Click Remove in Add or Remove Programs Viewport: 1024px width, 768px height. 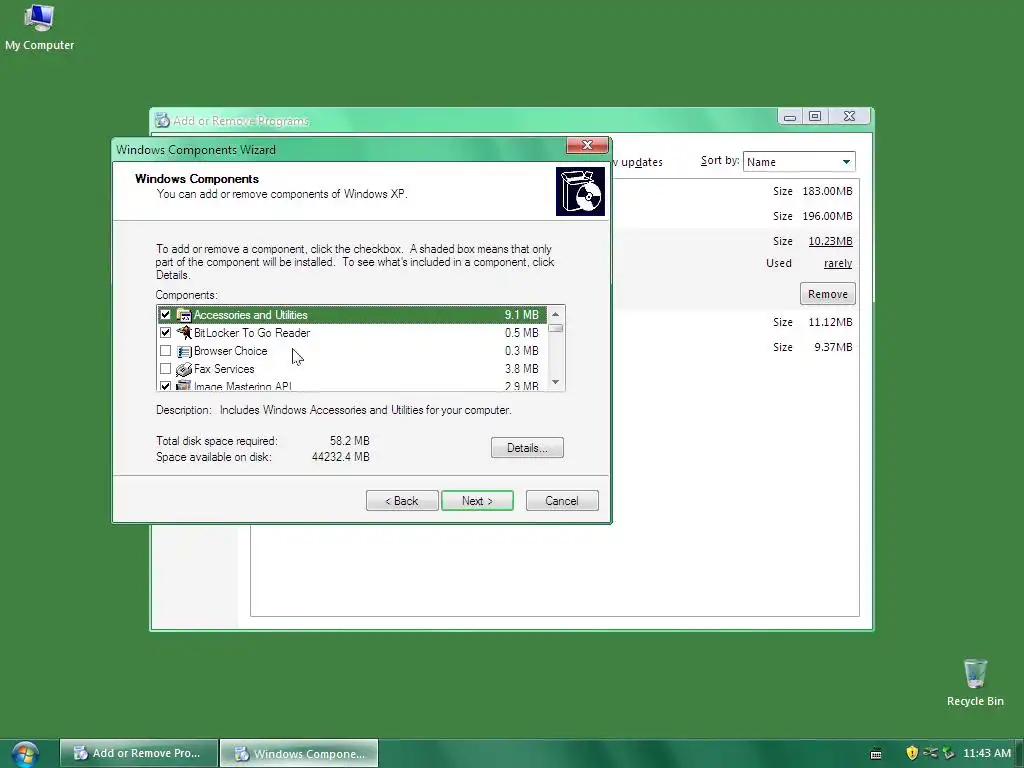pyautogui.click(x=827, y=294)
